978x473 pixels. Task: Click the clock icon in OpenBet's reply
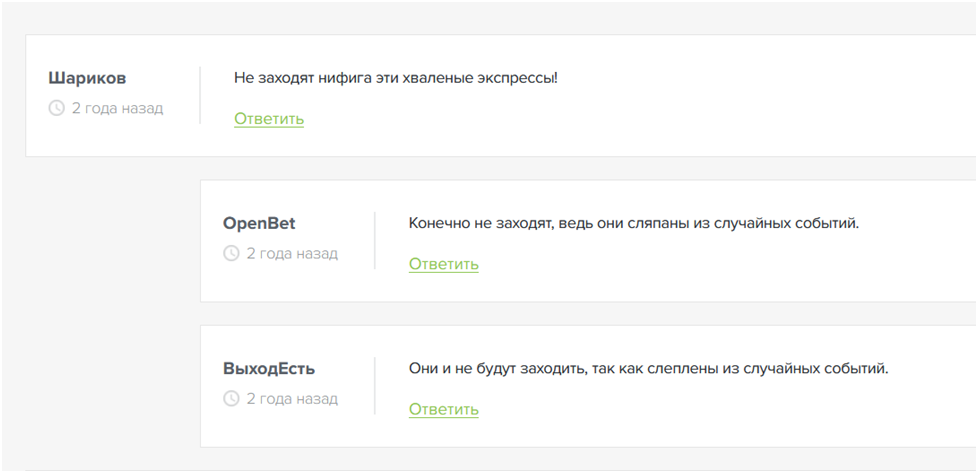231,253
